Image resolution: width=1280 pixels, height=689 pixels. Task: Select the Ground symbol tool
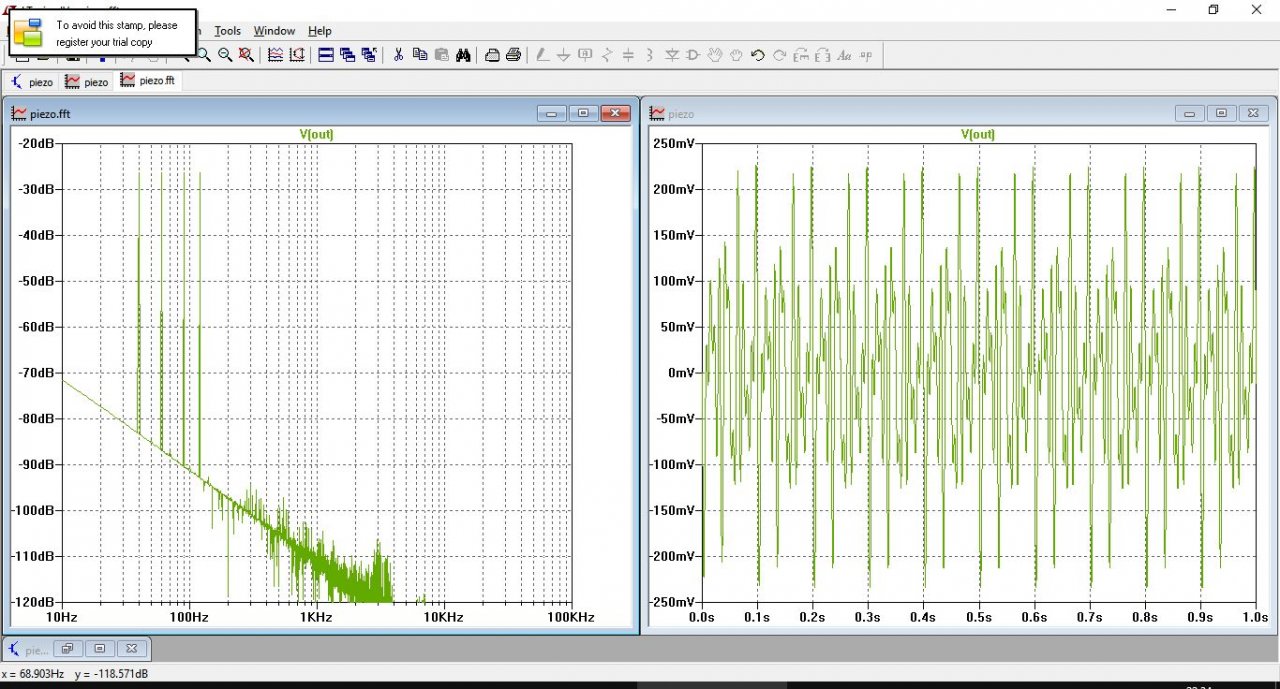(x=563, y=55)
